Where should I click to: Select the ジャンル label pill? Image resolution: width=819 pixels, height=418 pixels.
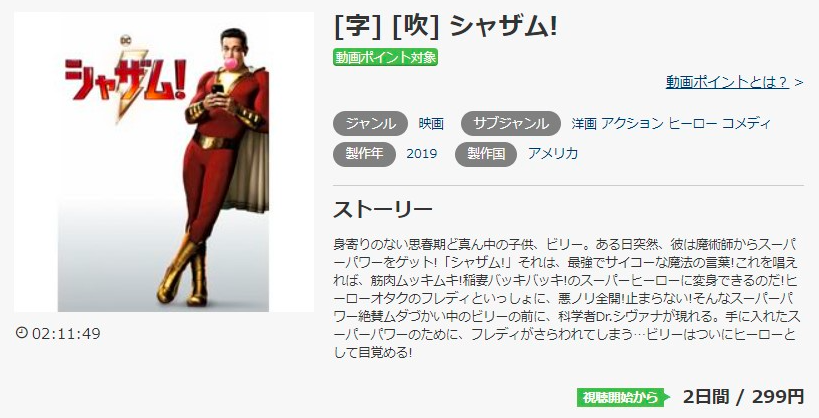(370, 124)
